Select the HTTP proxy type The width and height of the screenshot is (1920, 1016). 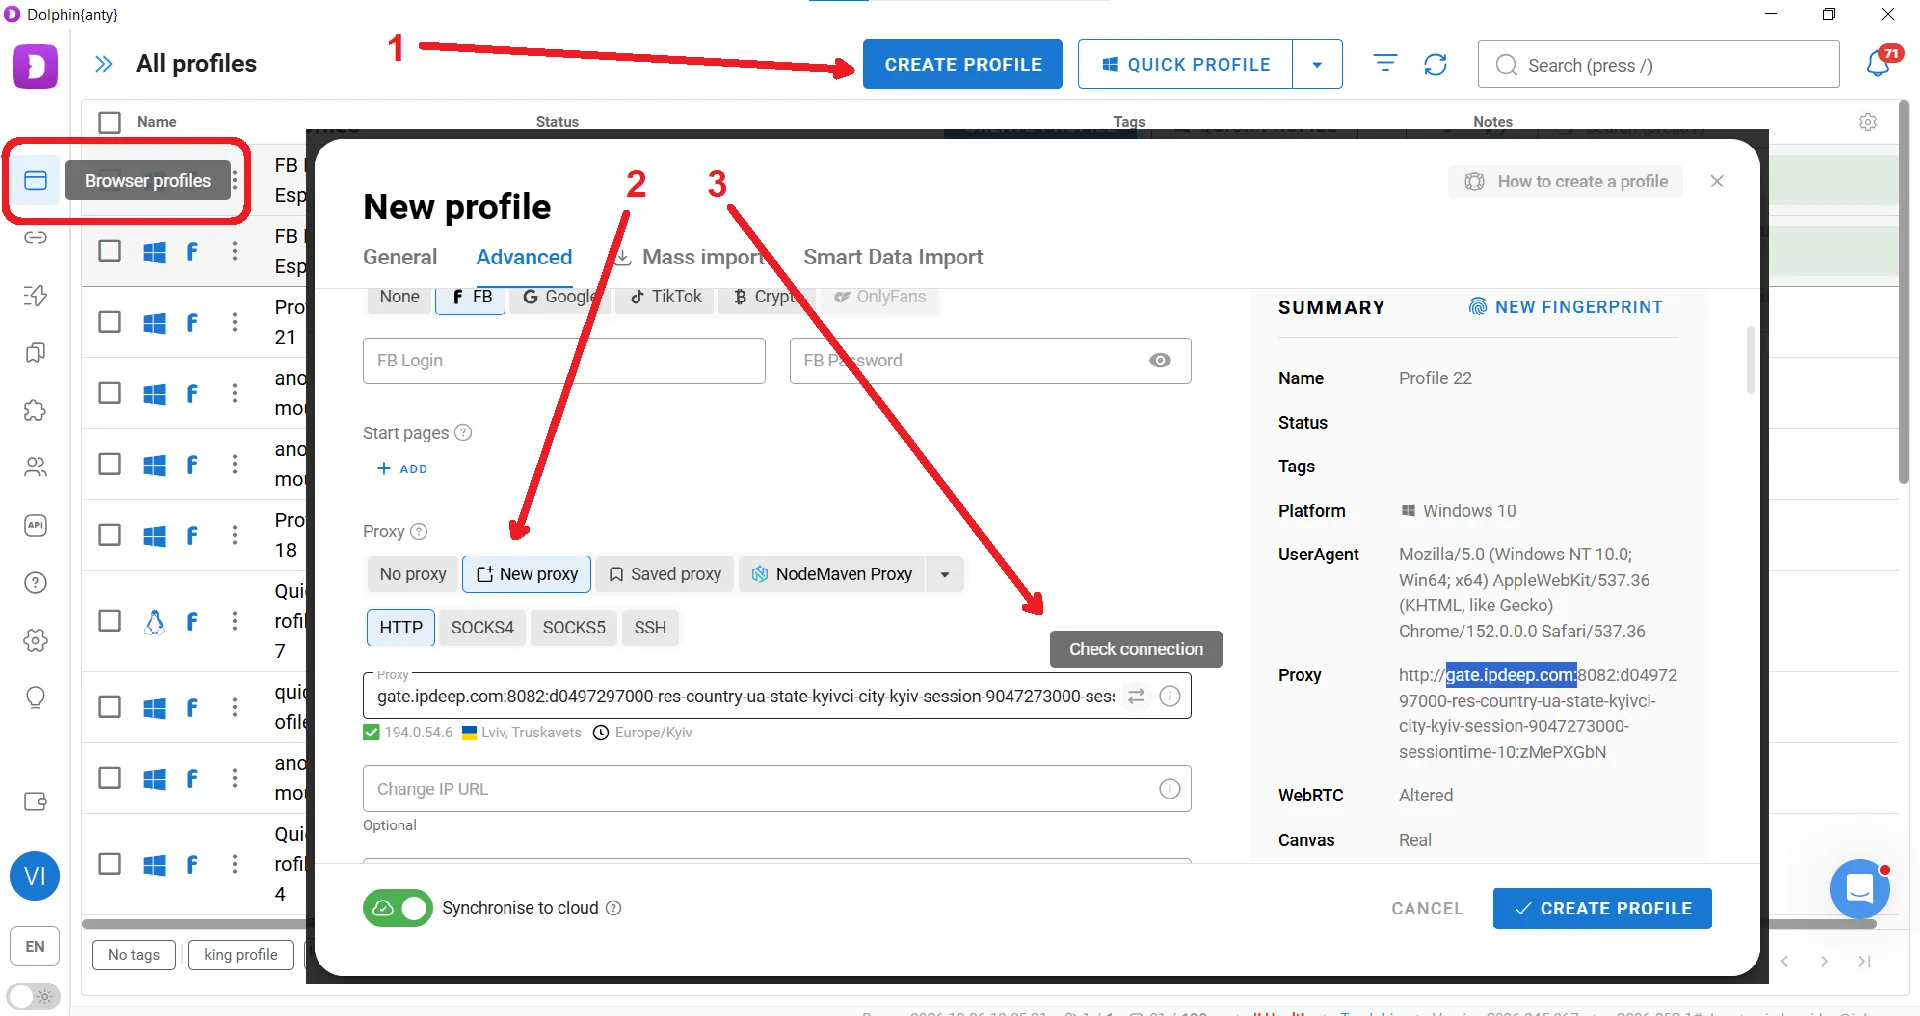tap(401, 627)
